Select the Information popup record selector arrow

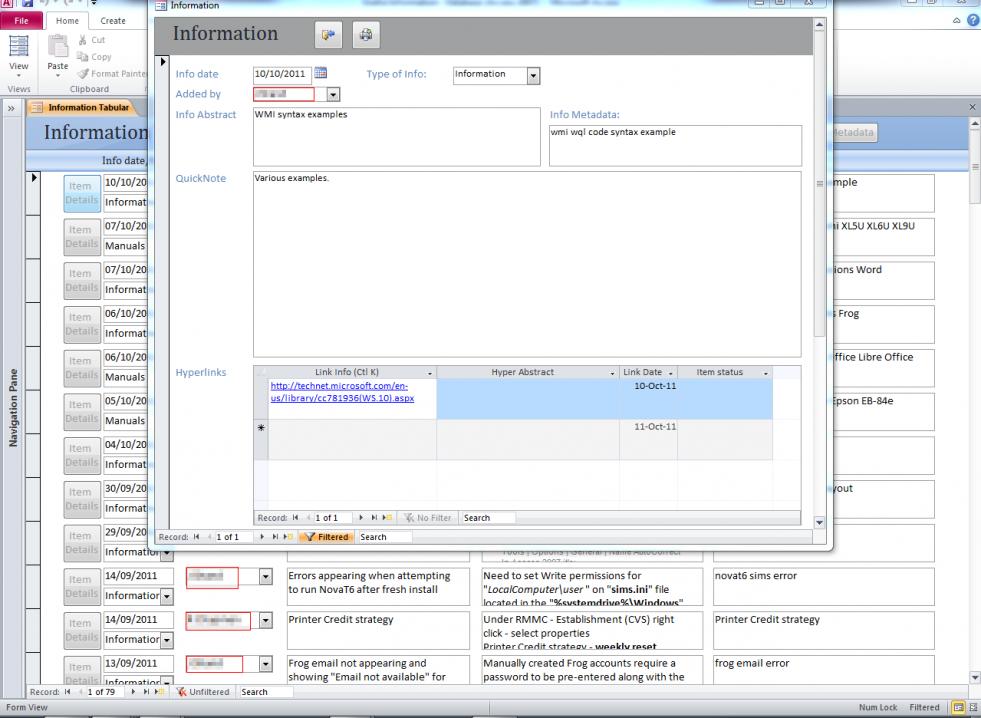(x=162, y=61)
